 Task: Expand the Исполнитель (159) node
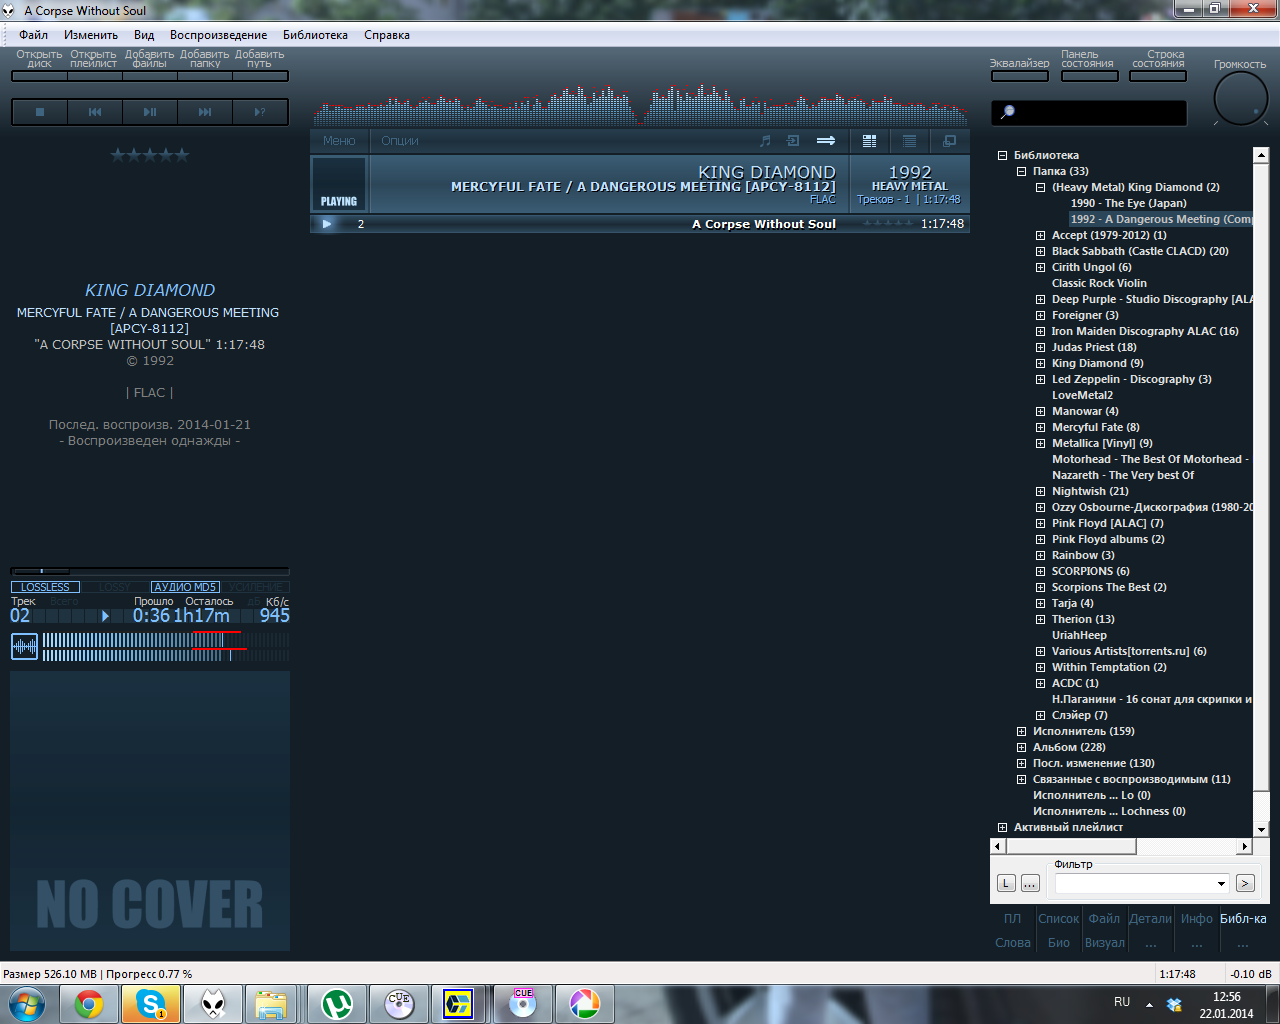(x=1021, y=731)
